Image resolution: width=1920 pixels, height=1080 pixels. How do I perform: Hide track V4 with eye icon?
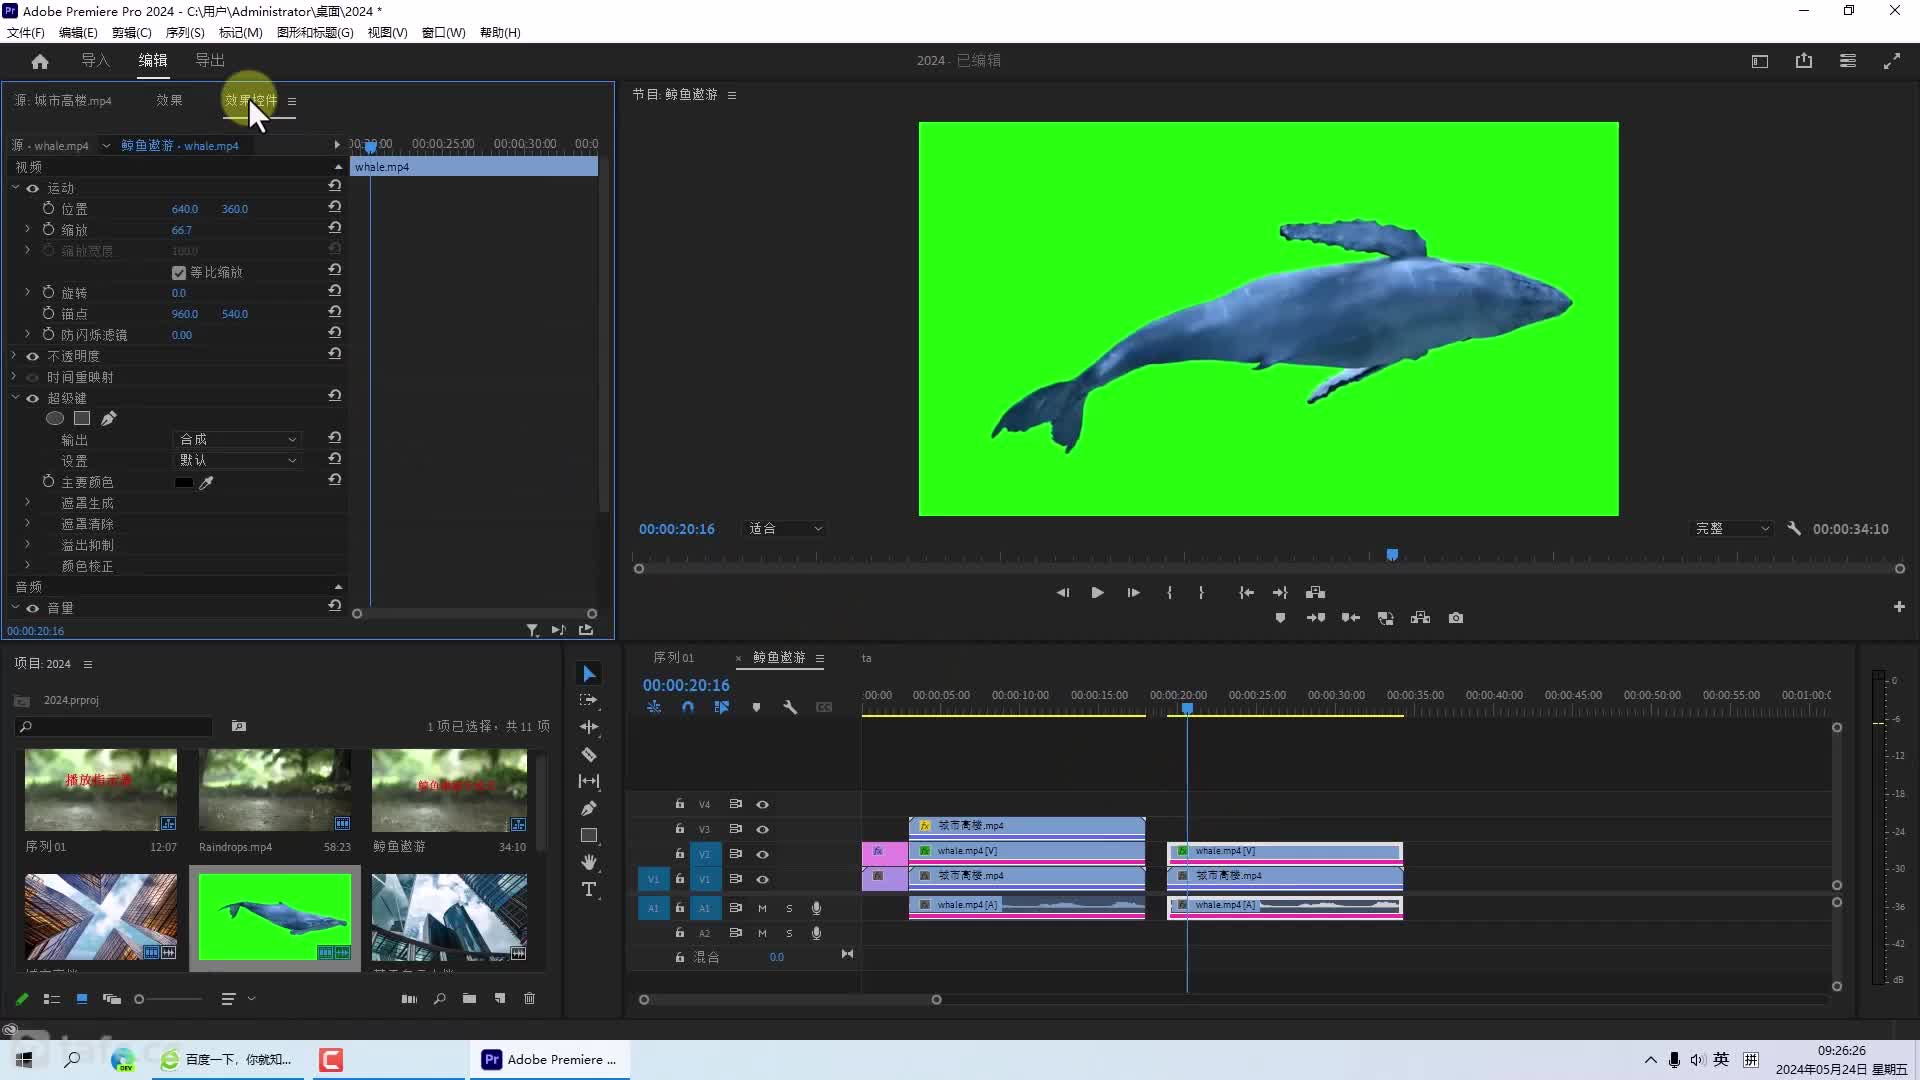(x=762, y=804)
